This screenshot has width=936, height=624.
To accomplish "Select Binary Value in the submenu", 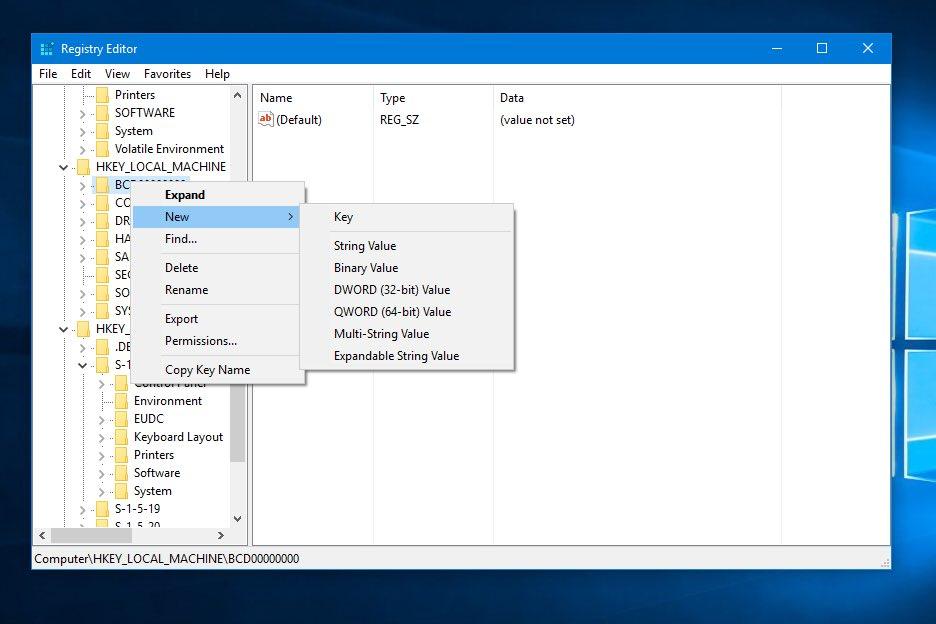I will tap(407, 268).
